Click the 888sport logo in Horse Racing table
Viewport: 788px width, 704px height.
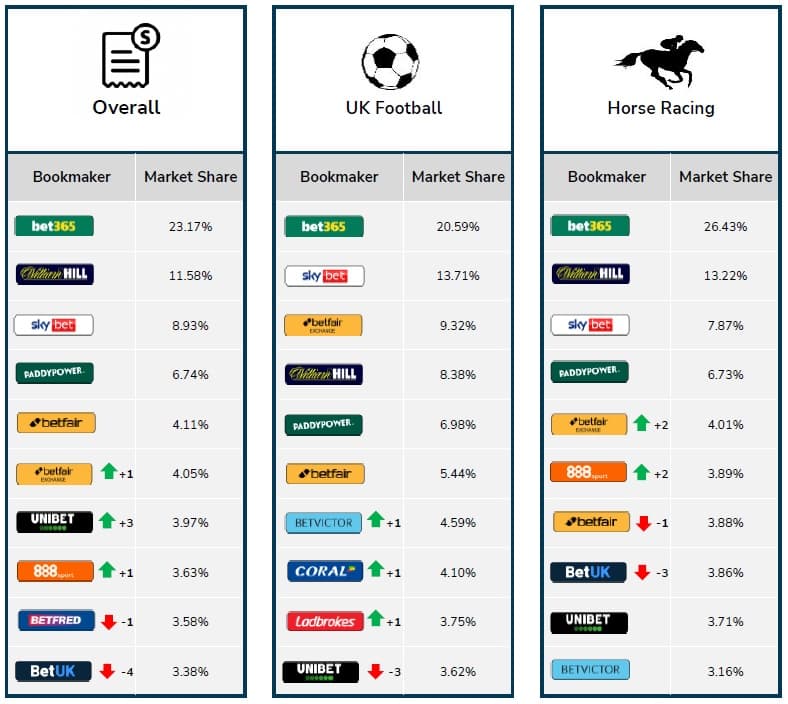pyautogui.click(x=588, y=472)
